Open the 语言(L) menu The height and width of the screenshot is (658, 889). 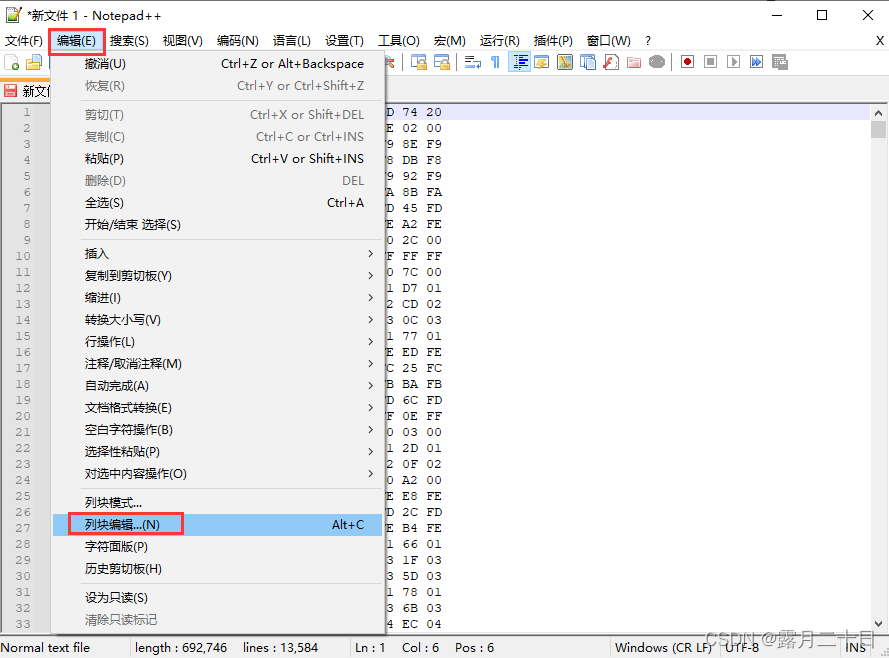click(x=291, y=41)
